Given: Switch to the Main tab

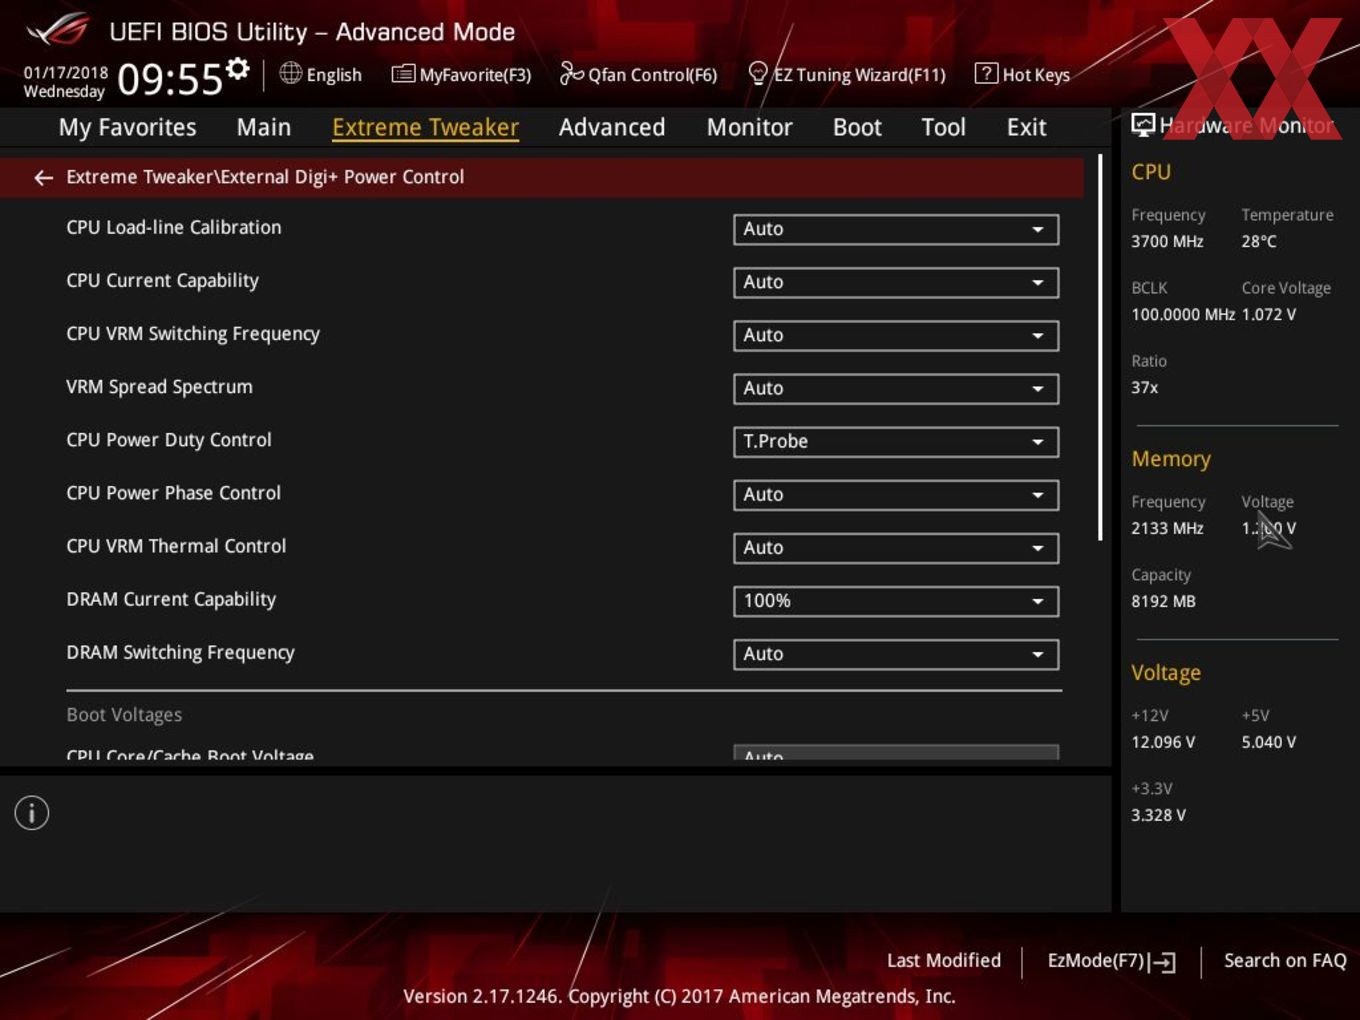Looking at the screenshot, I should [x=264, y=127].
